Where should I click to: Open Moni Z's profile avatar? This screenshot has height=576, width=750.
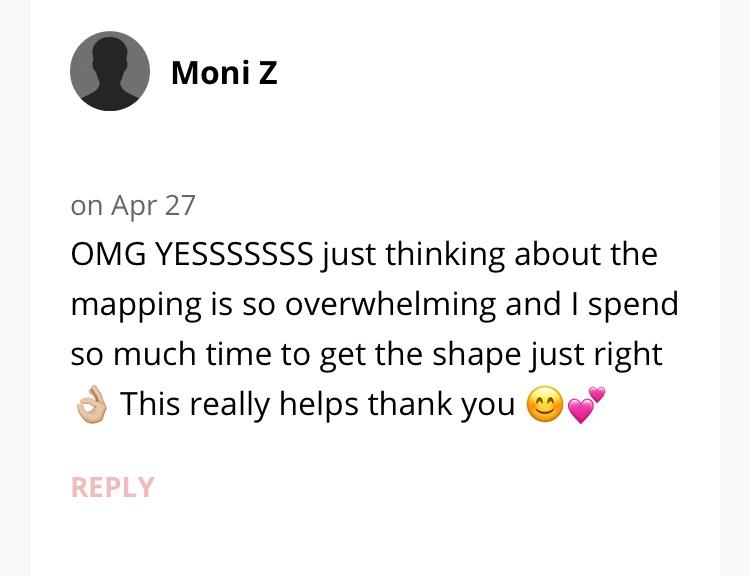[x=110, y=71]
